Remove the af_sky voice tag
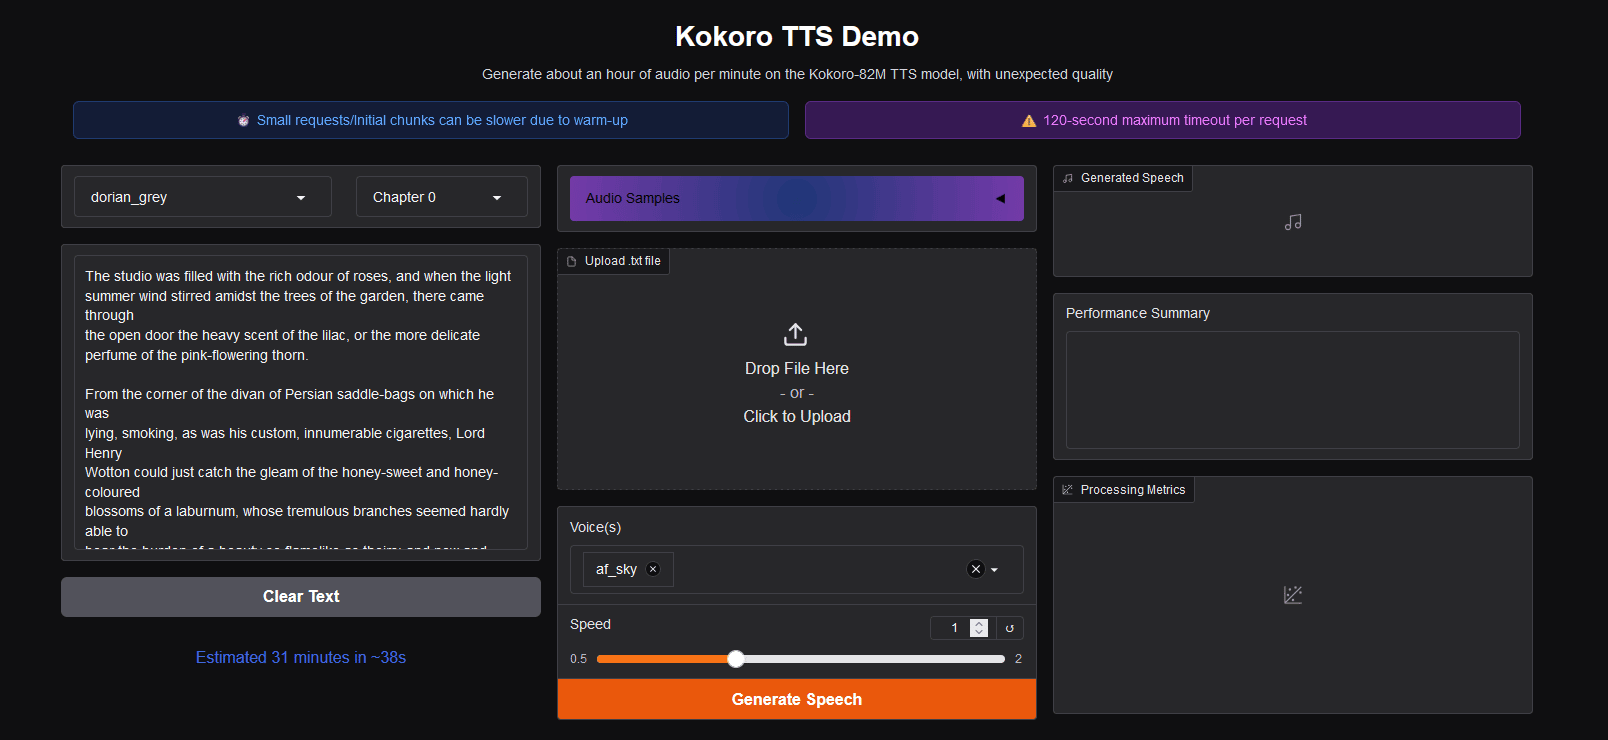The height and width of the screenshot is (740, 1608). pos(653,569)
